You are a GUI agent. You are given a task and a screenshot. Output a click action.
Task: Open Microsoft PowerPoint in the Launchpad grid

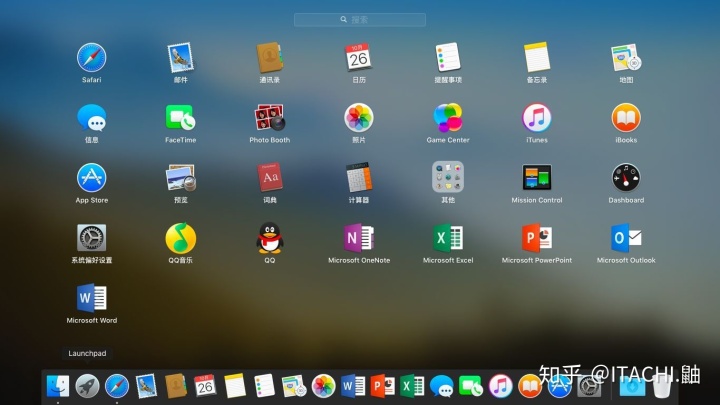coord(537,238)
